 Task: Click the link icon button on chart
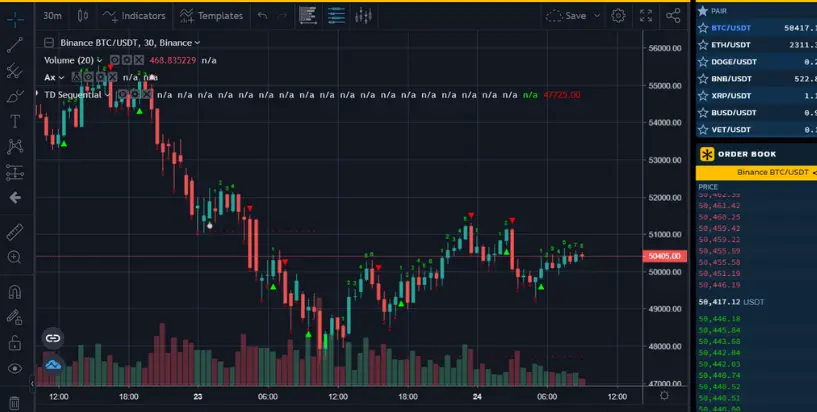coord(53,339)
